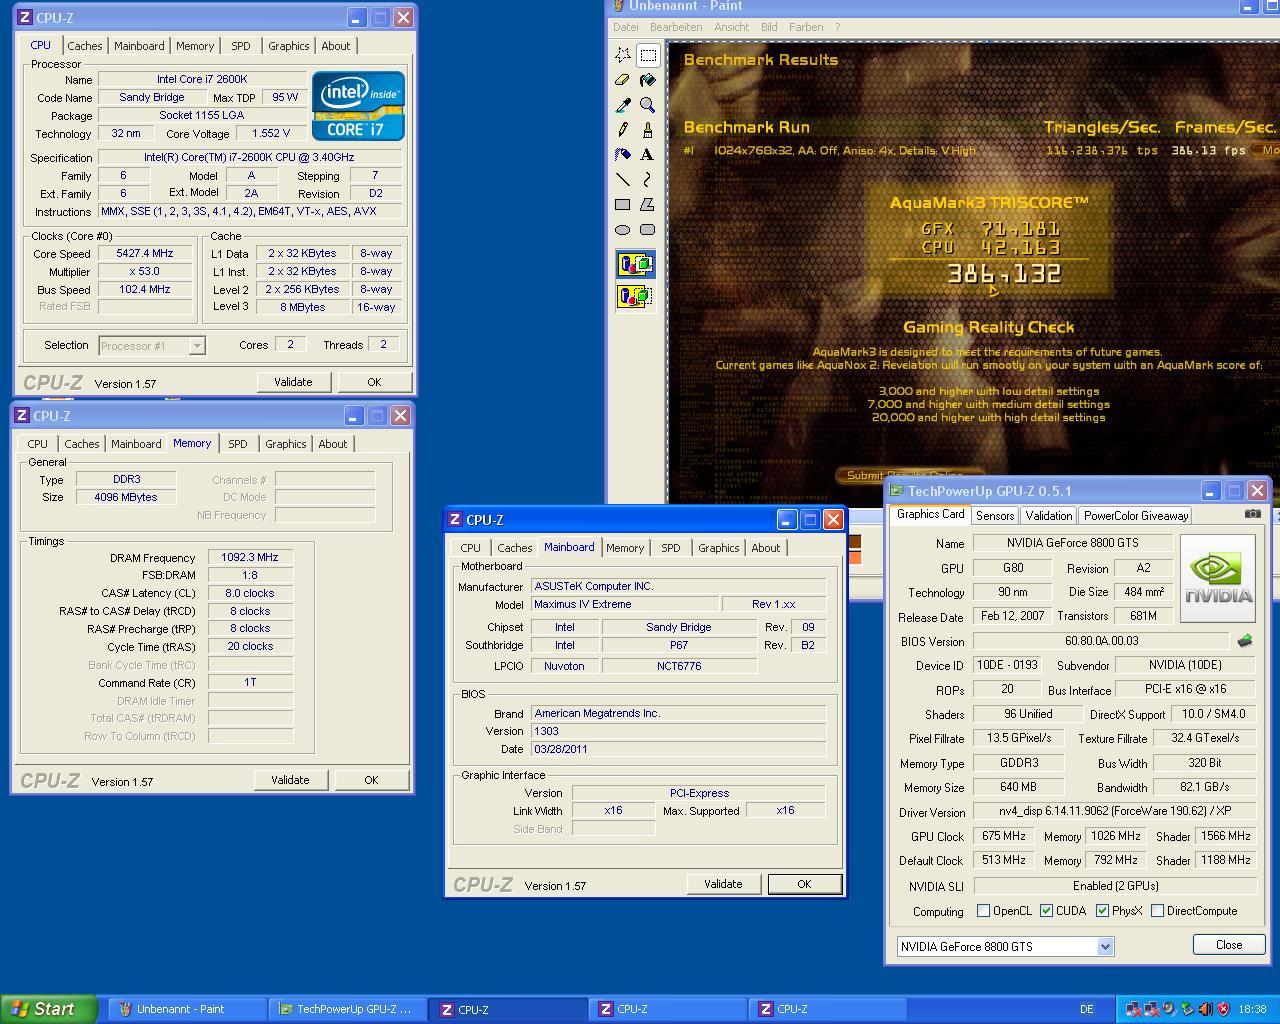Click OK in the top CPU-Z window
1280x1024 pixels.
(x=374, y=382)
